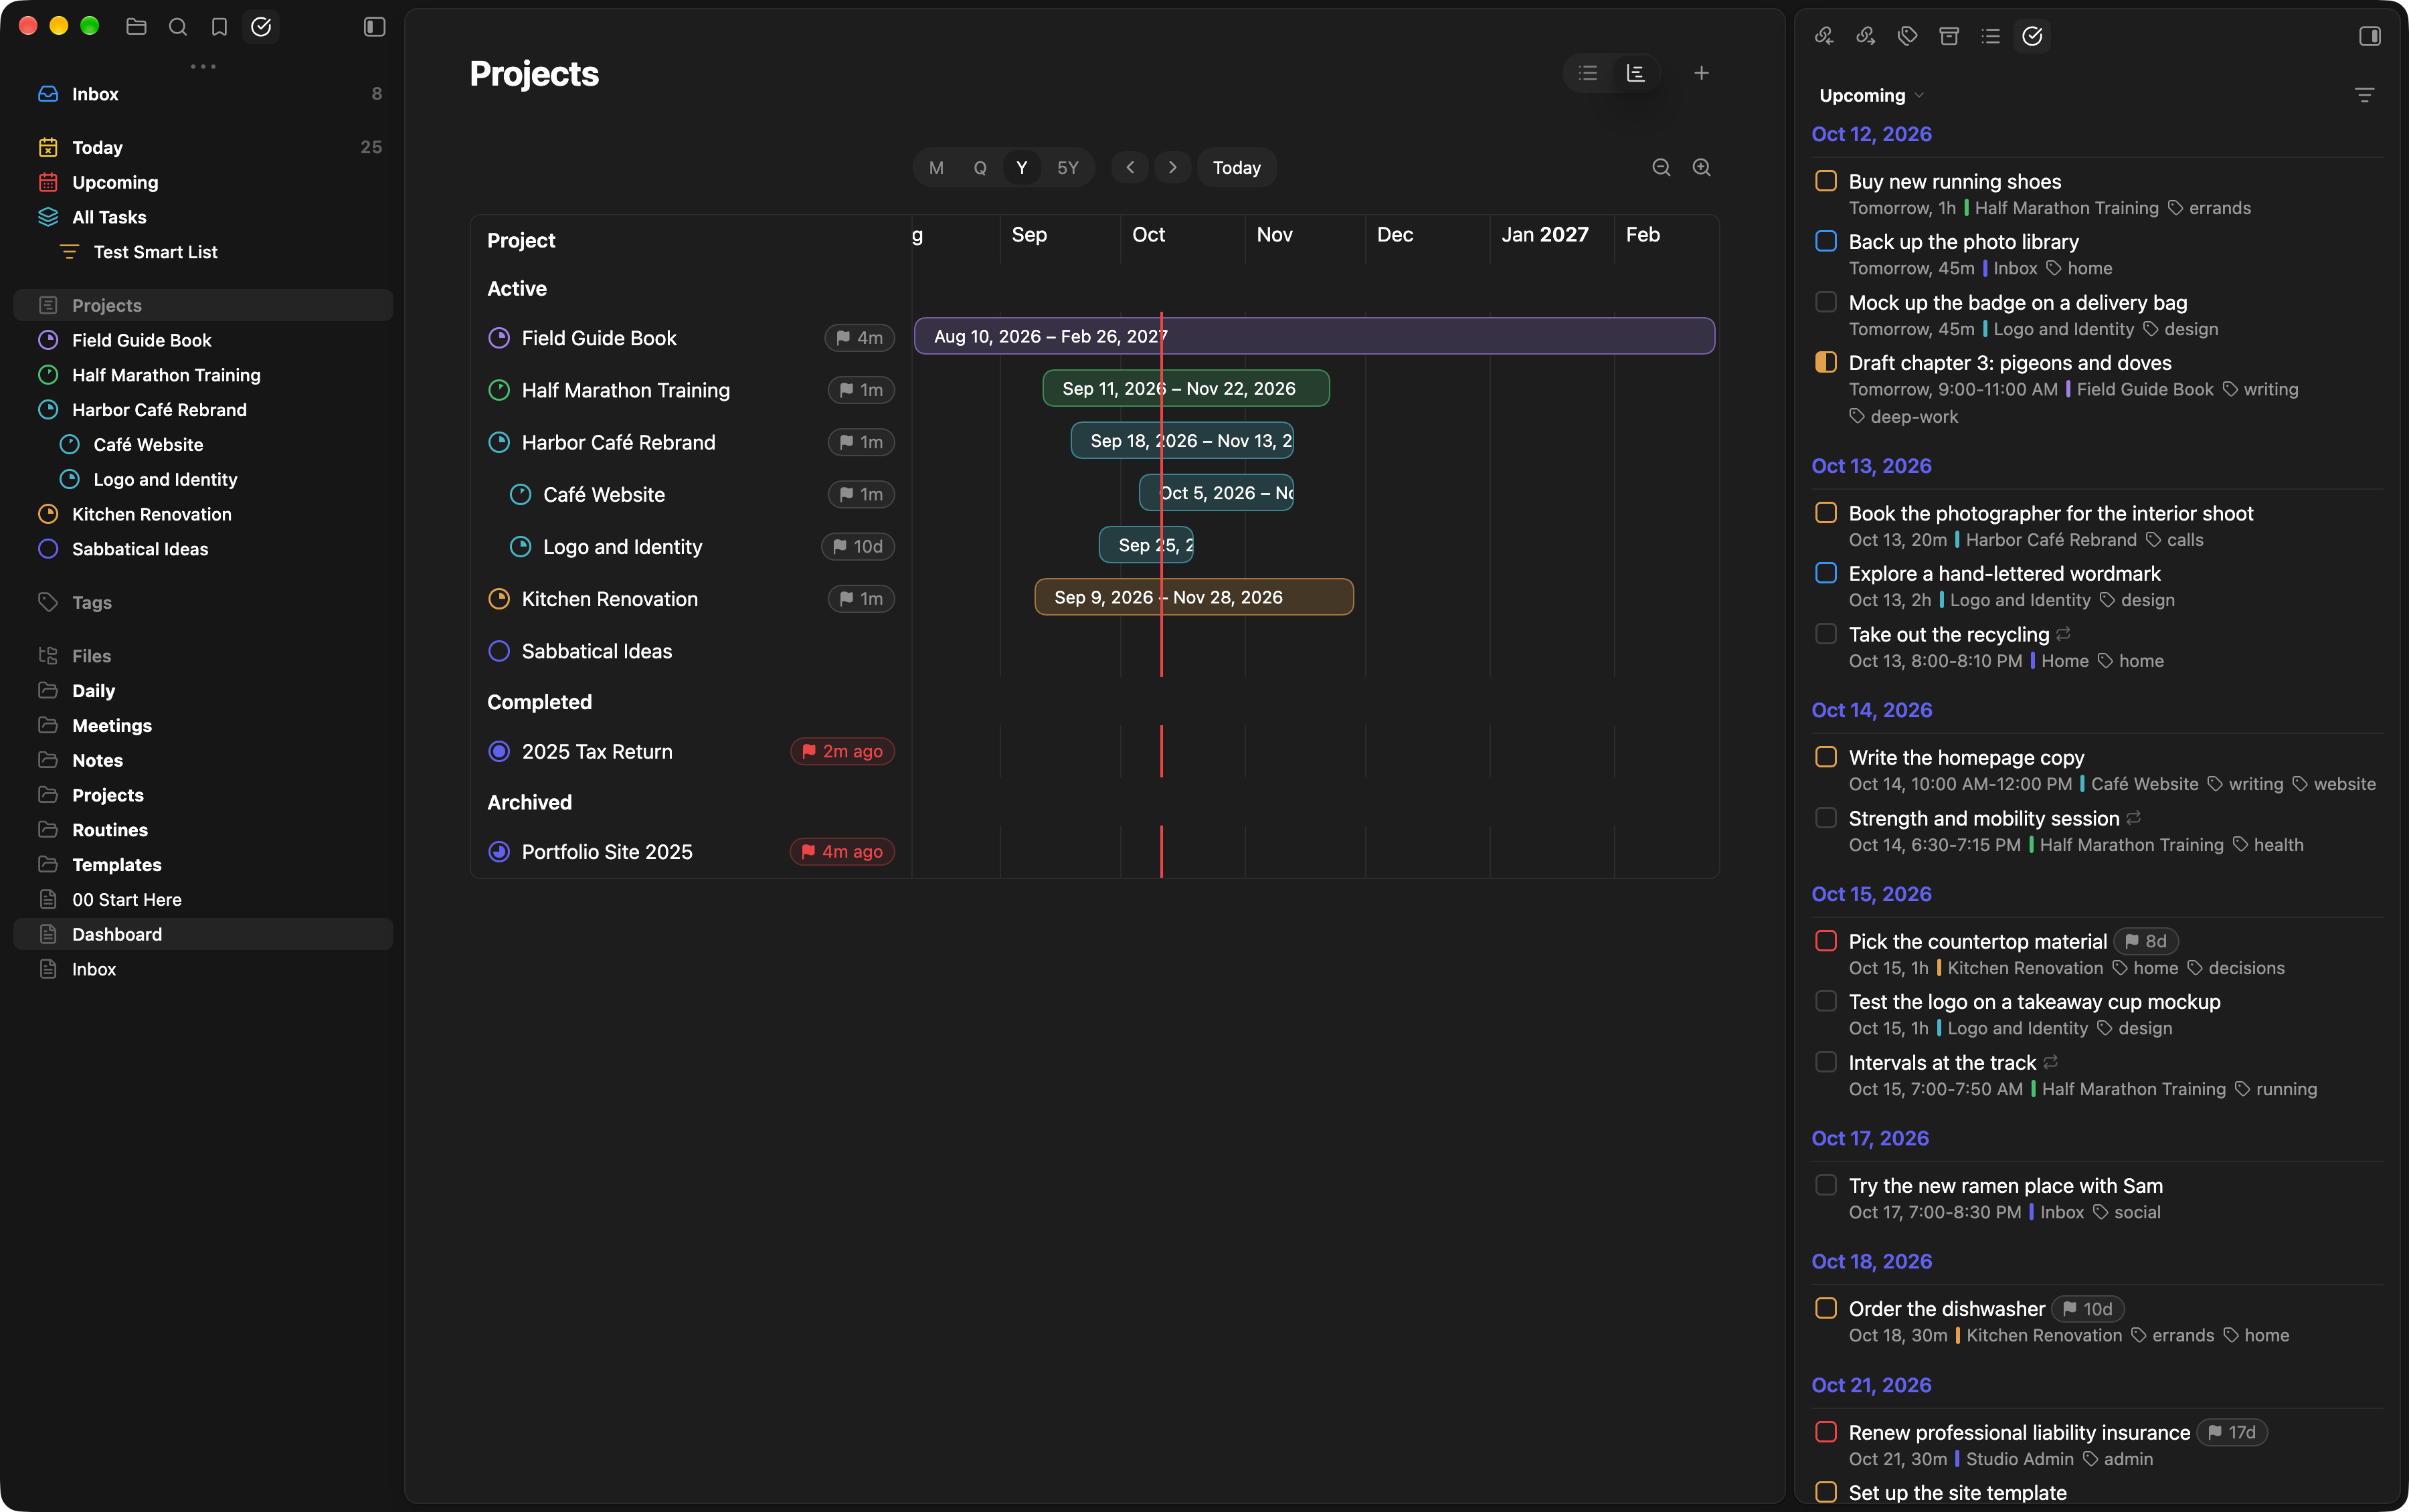Go to next timeline period
The width and height of the screenshot is (2409, 1512).
(1172, 168)
